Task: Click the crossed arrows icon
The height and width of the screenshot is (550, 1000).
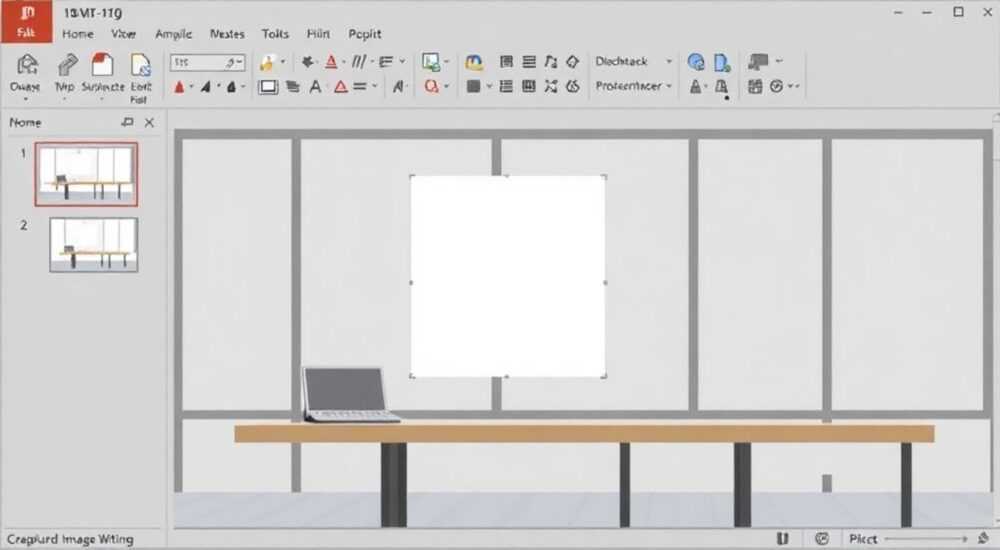Action: pyautogui.click(x=551, y=86)
